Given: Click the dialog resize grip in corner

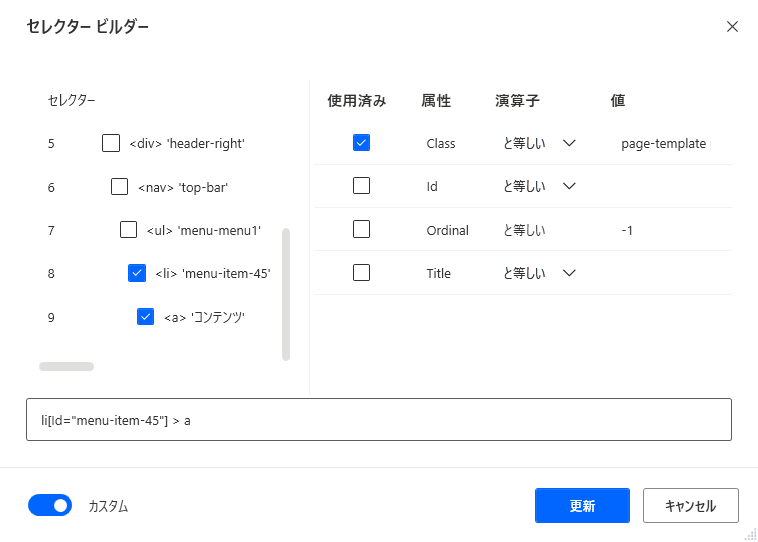Looking at the screenshot, I should tap(751, 534).
